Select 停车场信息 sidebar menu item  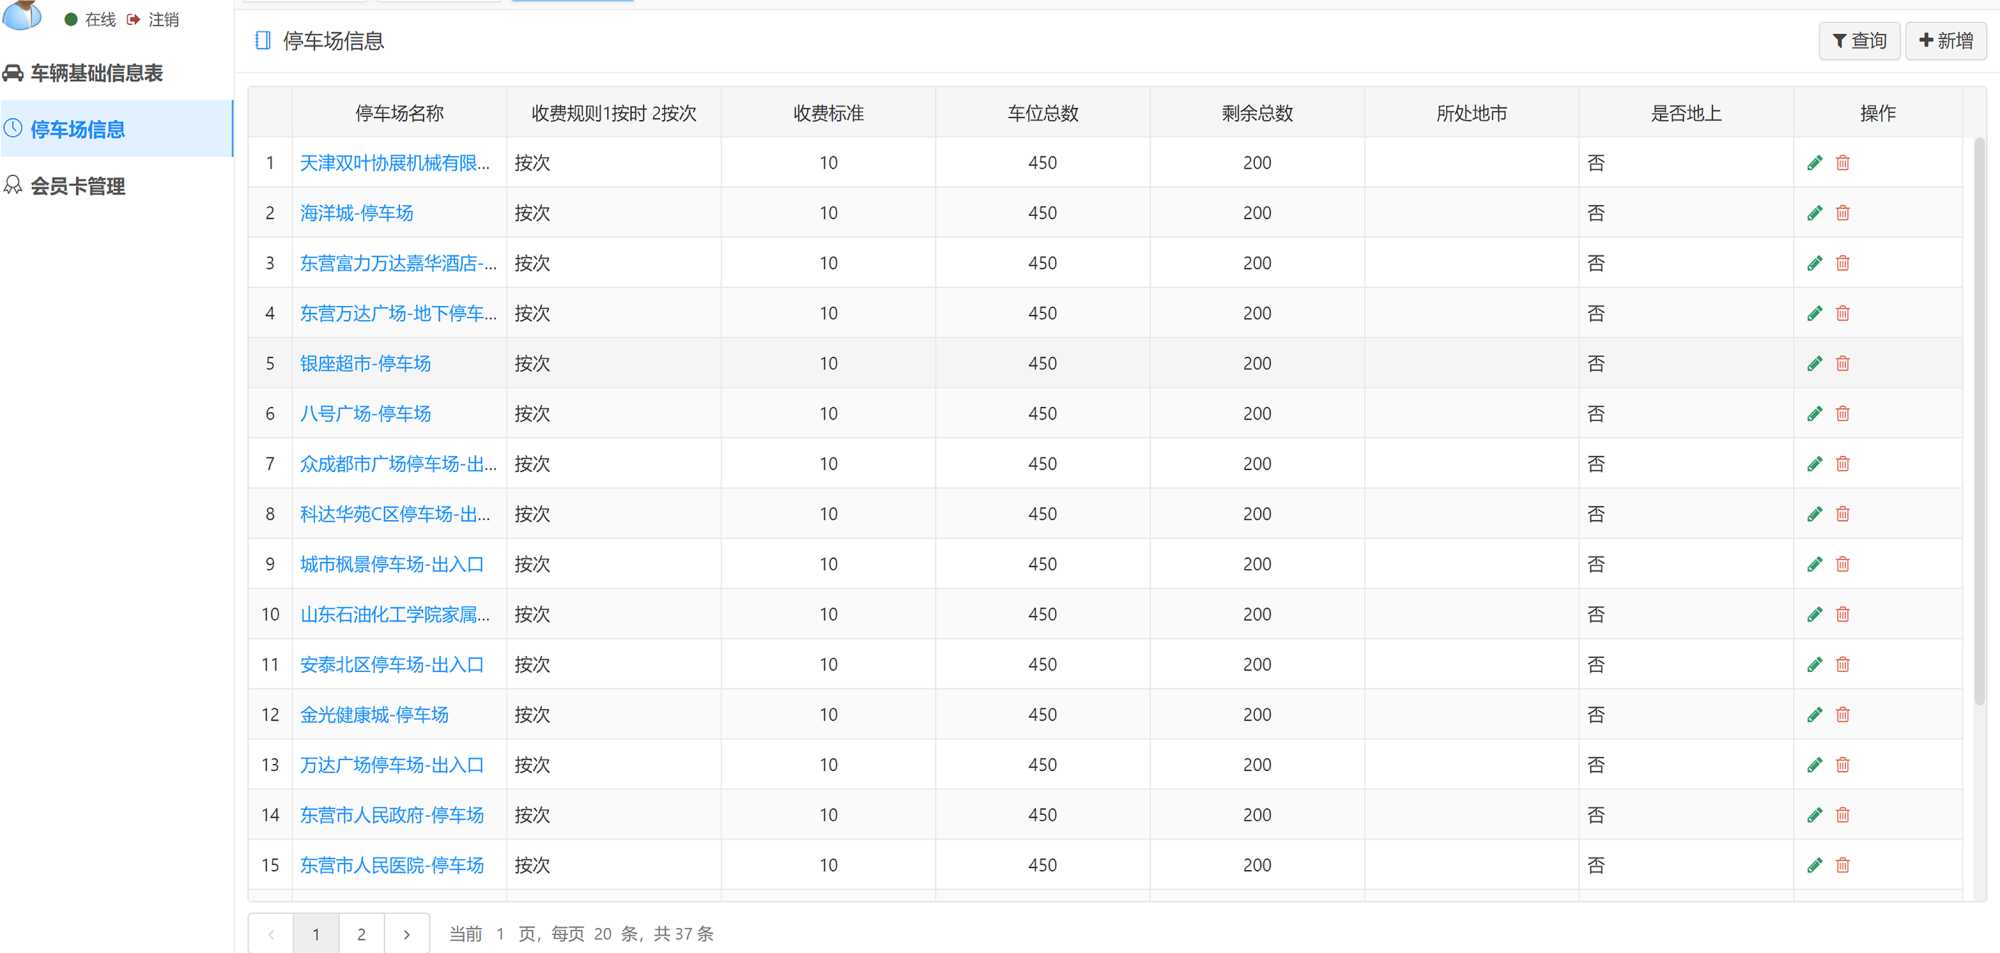(x=78, y=129)
